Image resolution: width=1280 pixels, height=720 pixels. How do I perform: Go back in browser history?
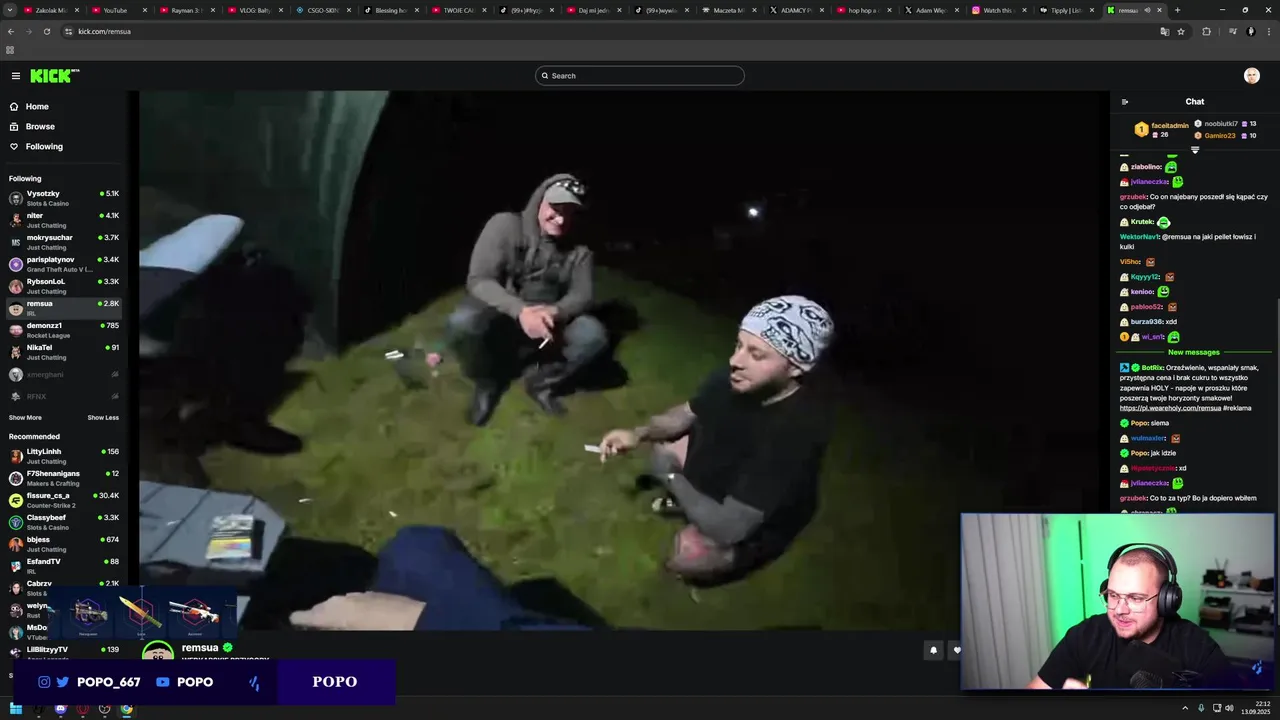11,31
